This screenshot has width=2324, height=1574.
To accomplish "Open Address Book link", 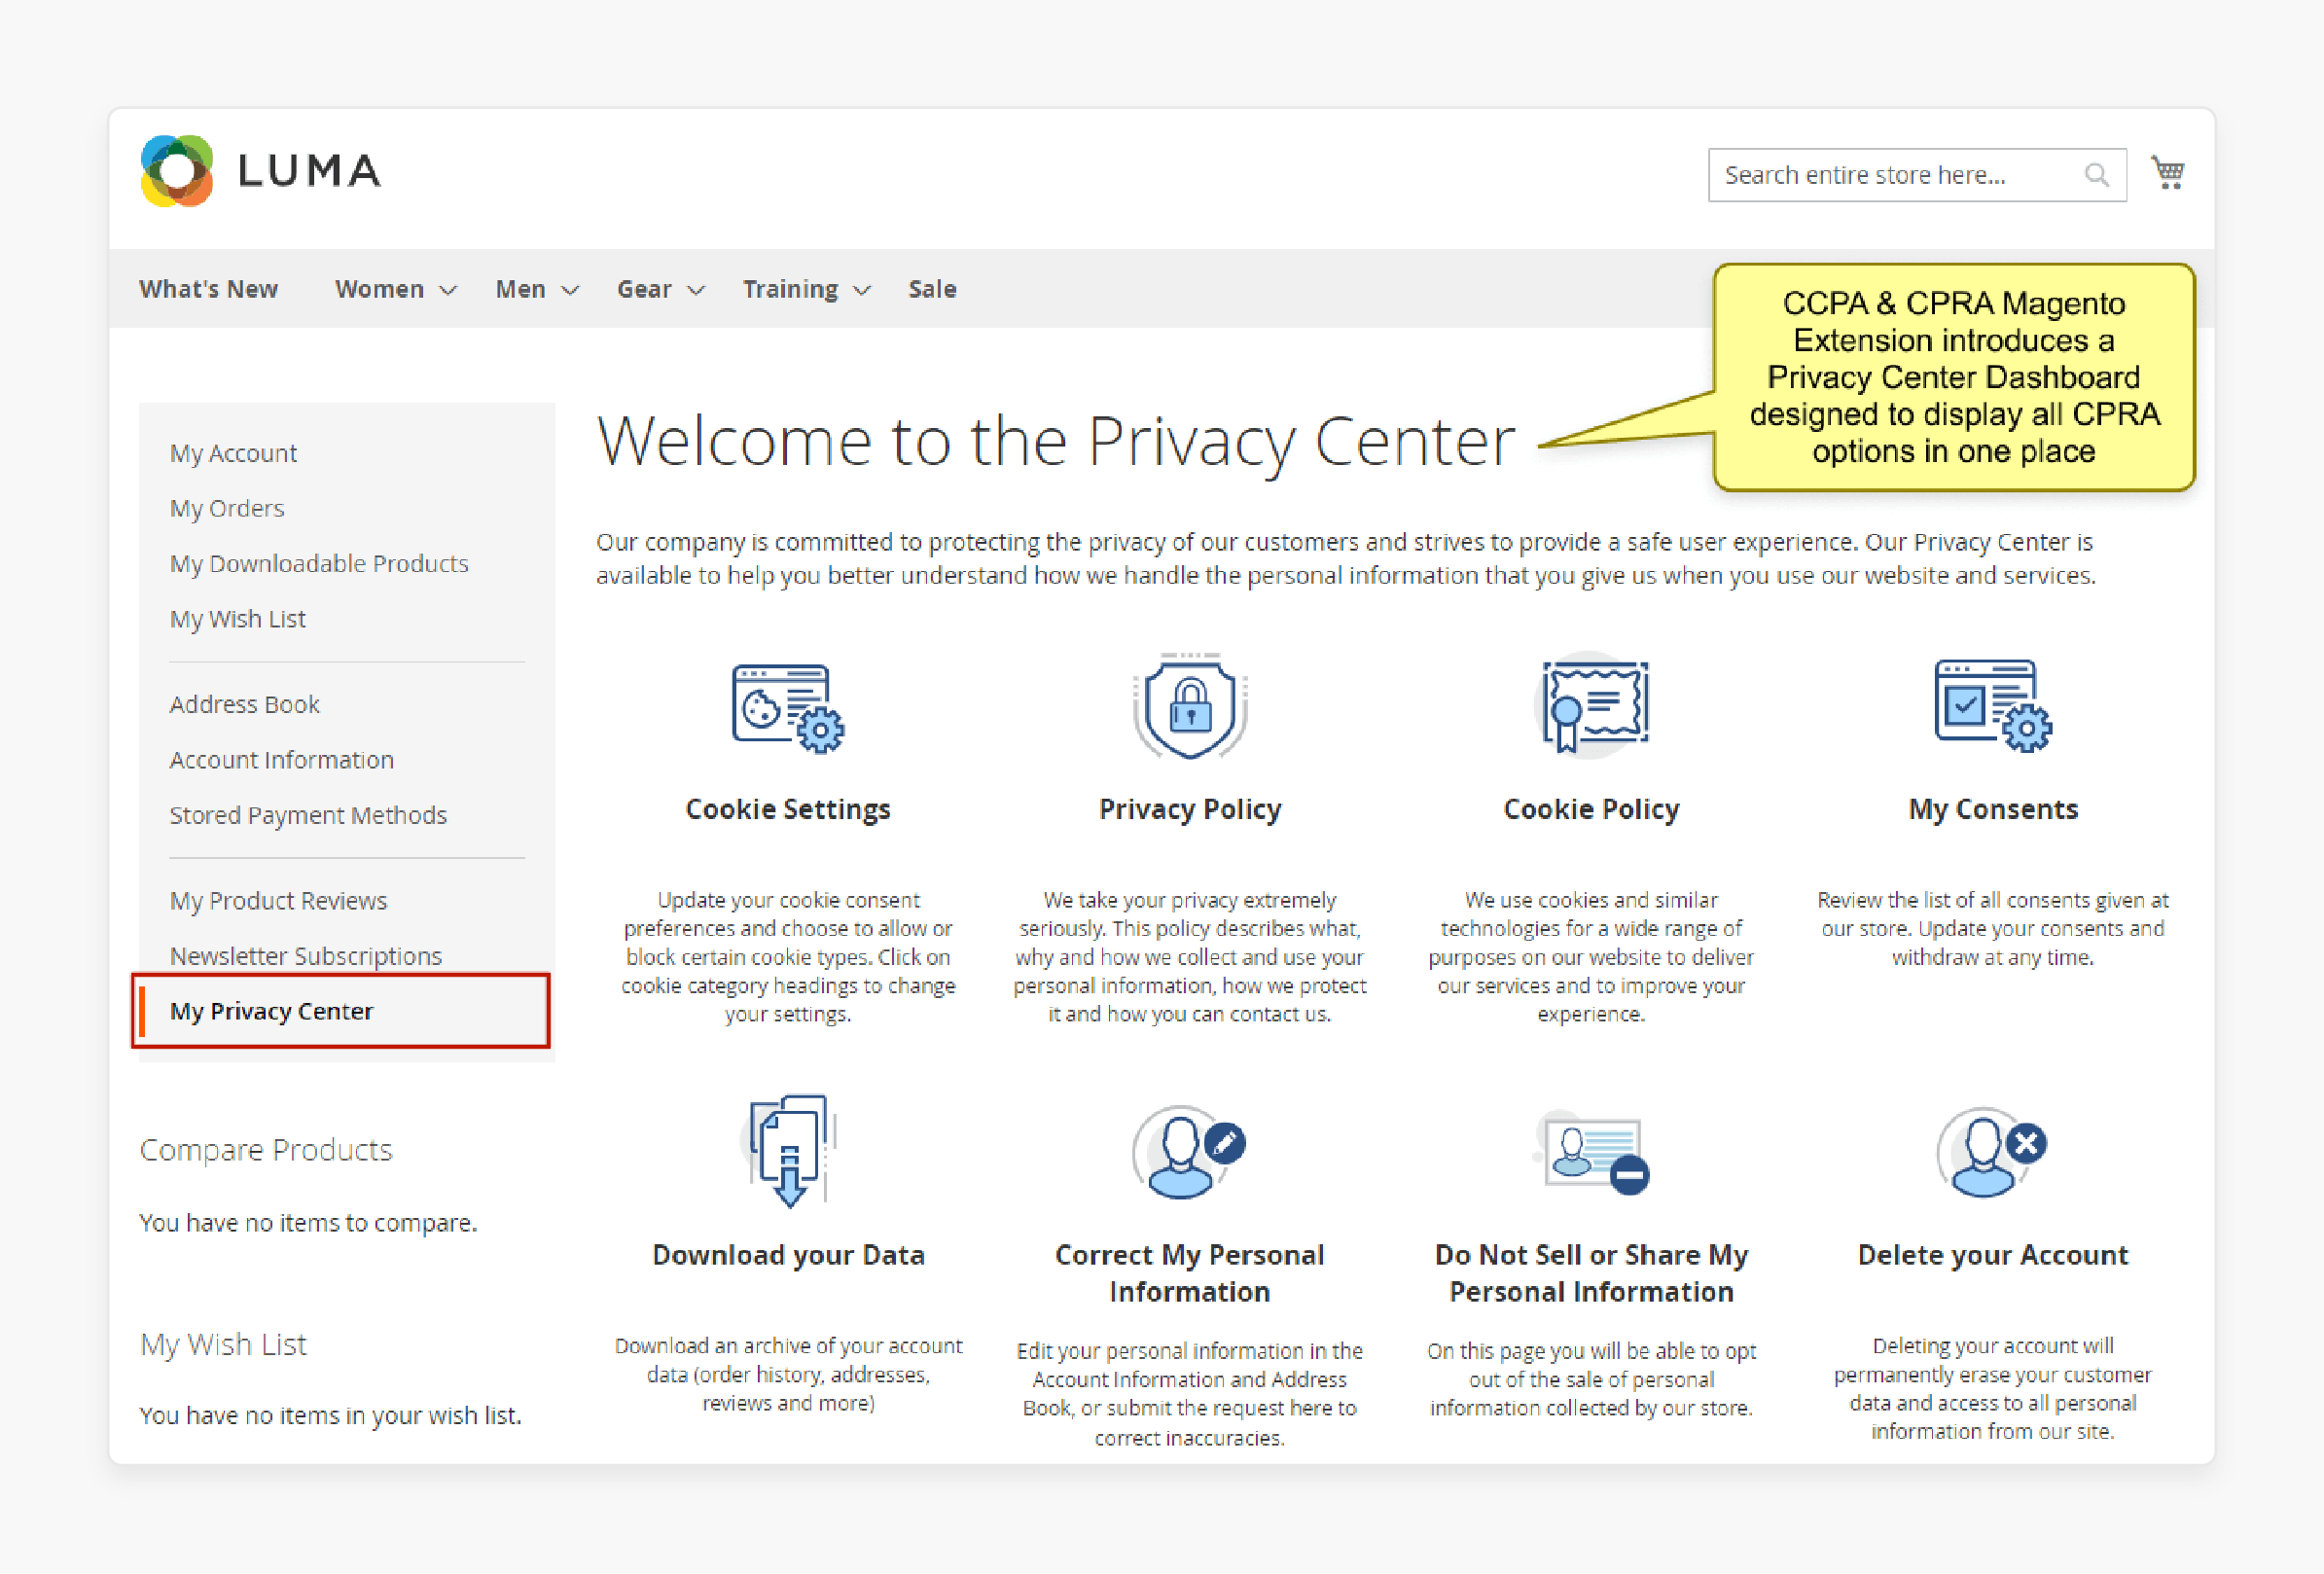I will [x=245, y=704].
